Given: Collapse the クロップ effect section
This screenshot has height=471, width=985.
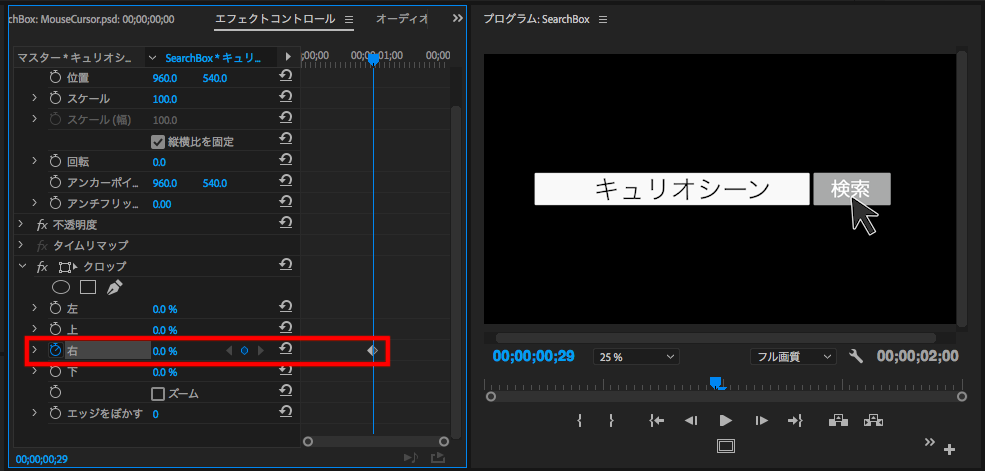Looking at the screenshot, I should [21, 267].
